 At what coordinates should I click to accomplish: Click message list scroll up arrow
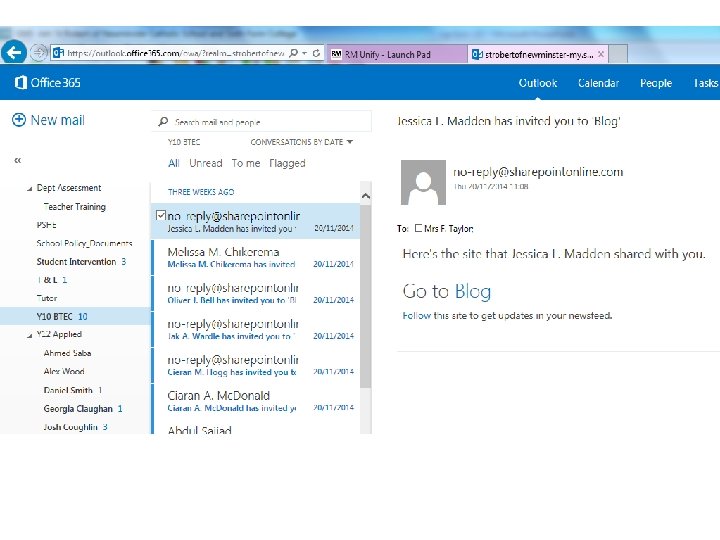(x=366, y=196)
